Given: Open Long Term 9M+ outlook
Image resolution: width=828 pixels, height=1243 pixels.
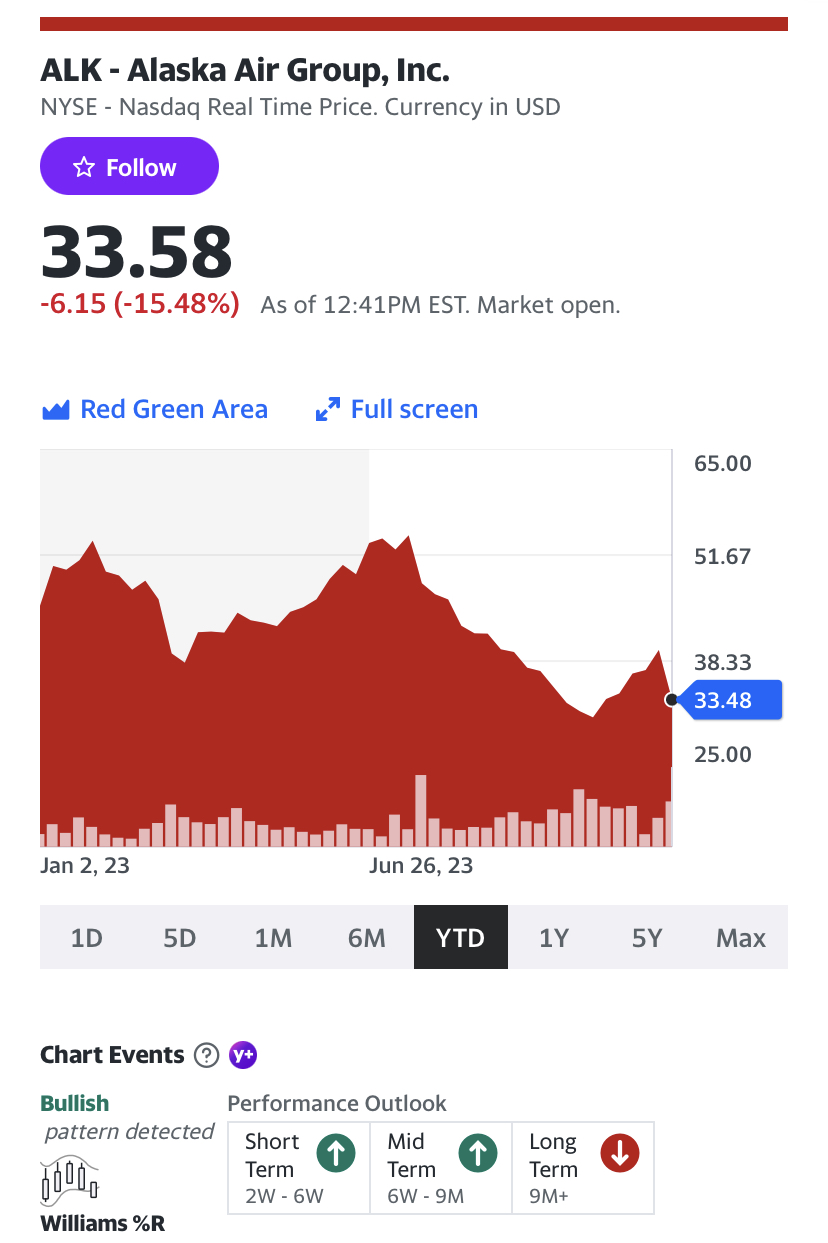Looking at the screenshot, I should point(583,1168).
